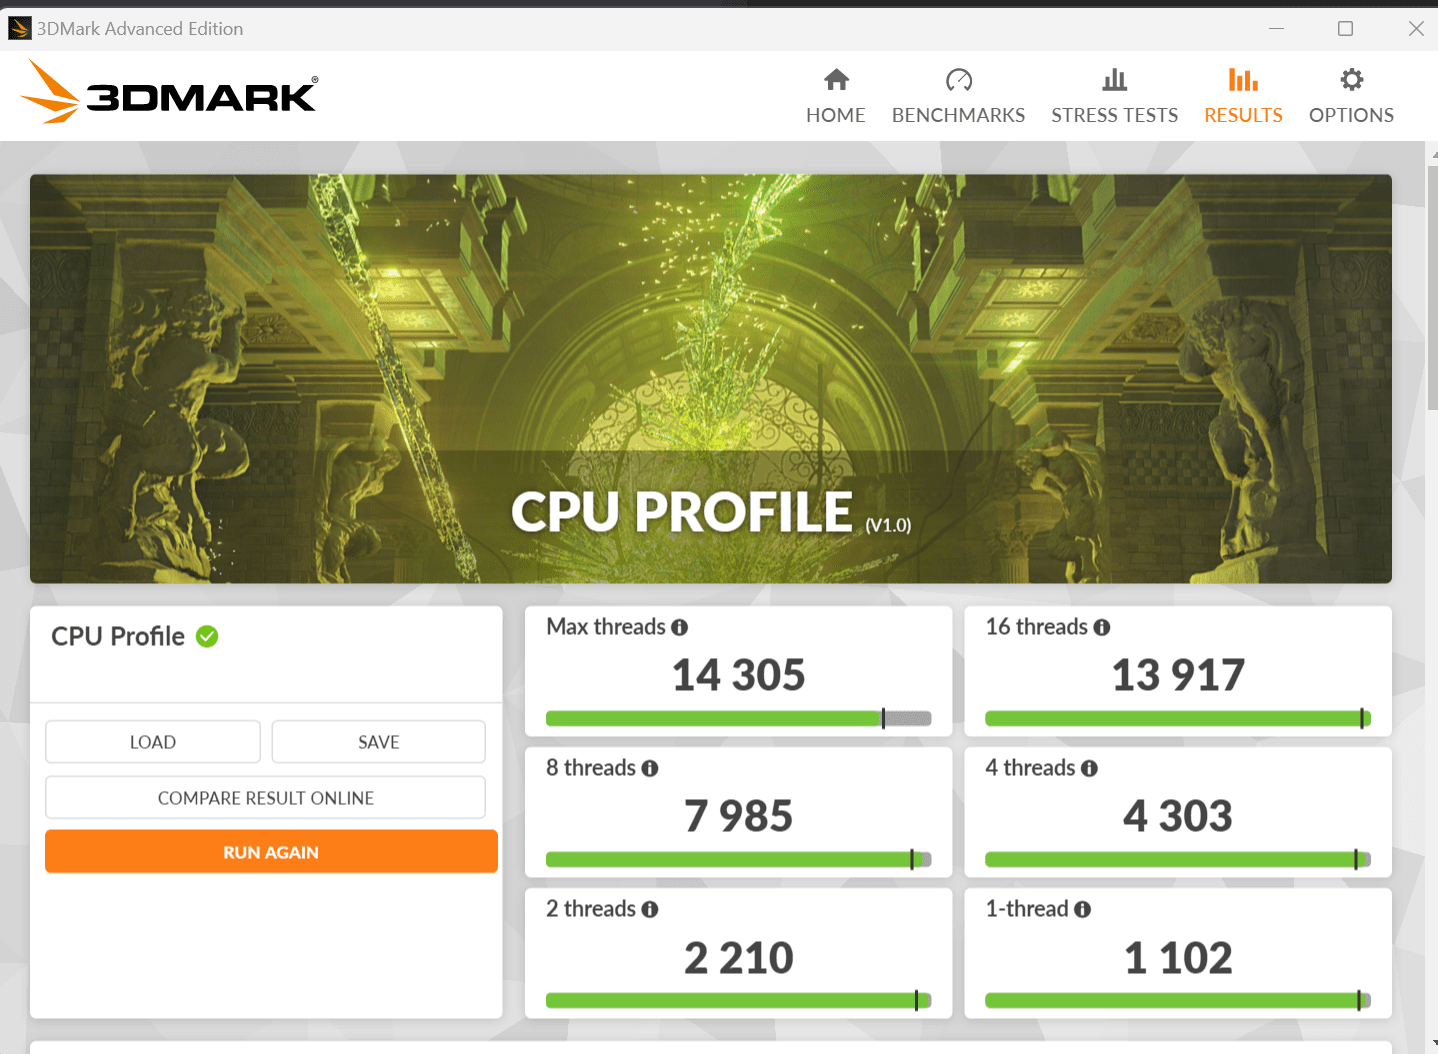The image size is (1438, 1054).
Task: Open the HOME tab
Action: [x=836, y=96]
